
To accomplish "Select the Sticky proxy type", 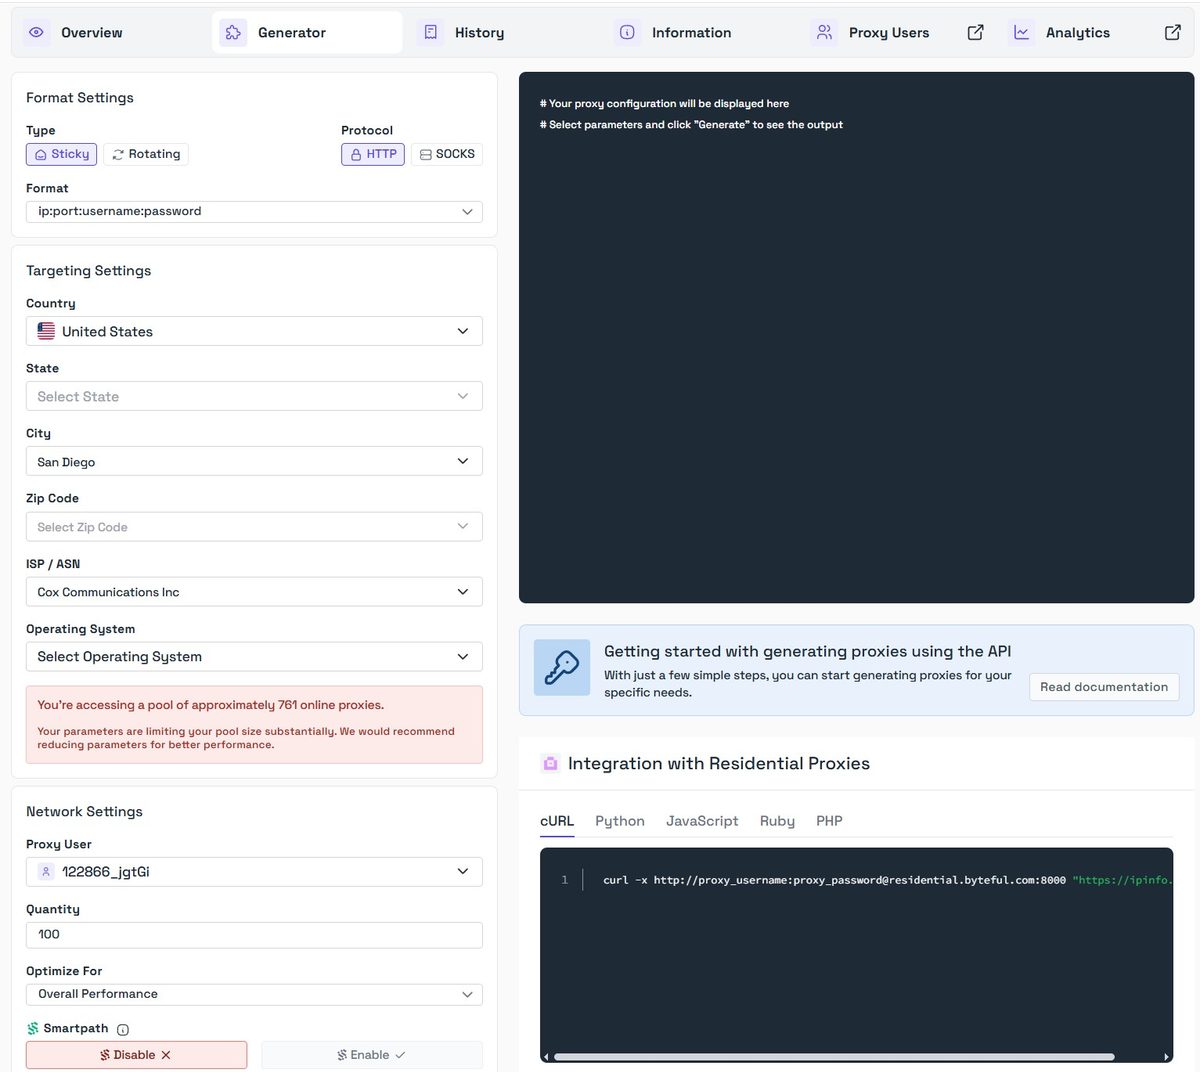I will [x=61, y=154].
